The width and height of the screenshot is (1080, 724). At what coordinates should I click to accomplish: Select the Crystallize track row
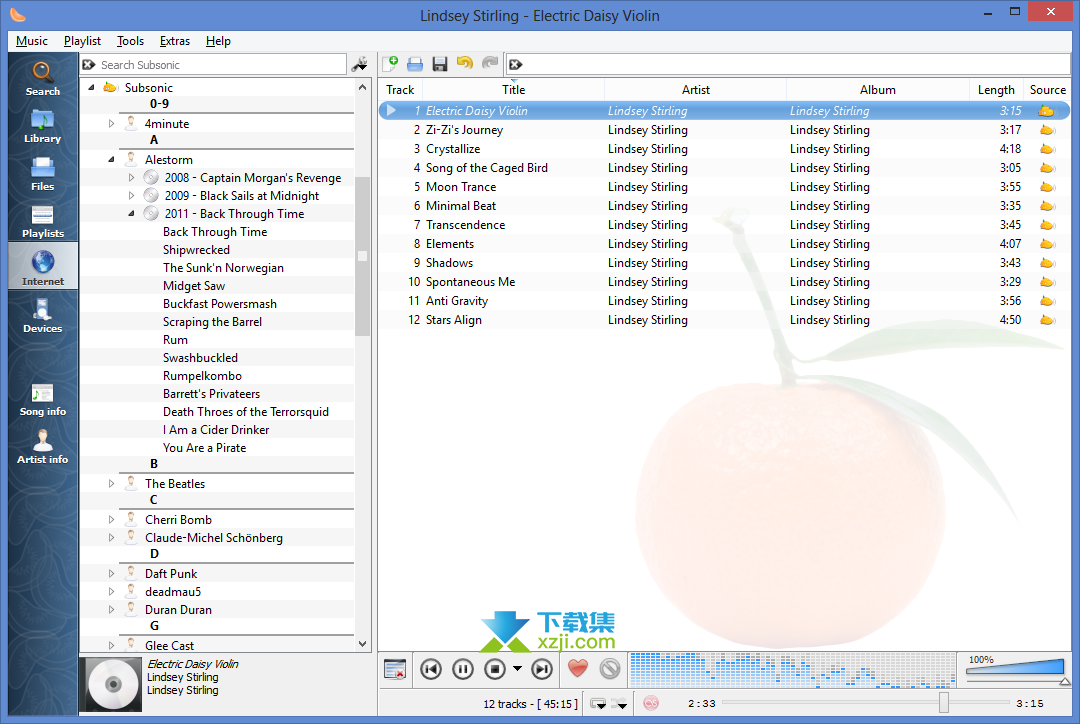coord(724,149)
